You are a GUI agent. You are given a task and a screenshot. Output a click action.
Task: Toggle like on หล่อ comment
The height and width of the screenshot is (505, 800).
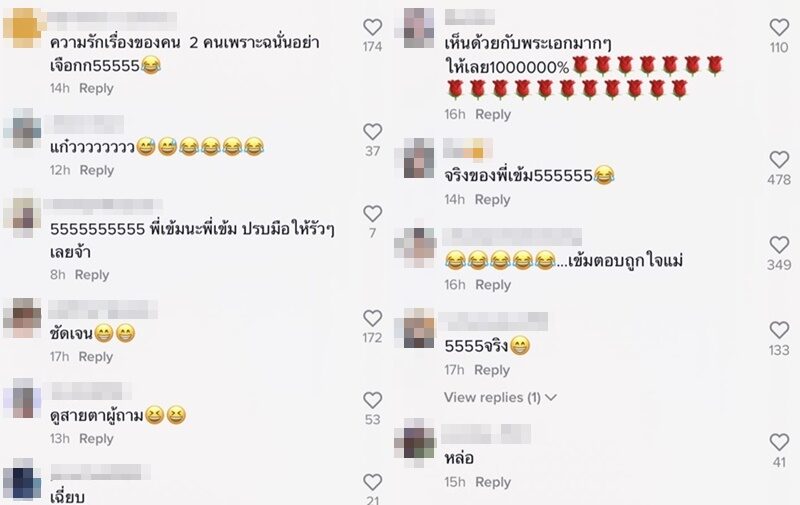tap(779, 442)
